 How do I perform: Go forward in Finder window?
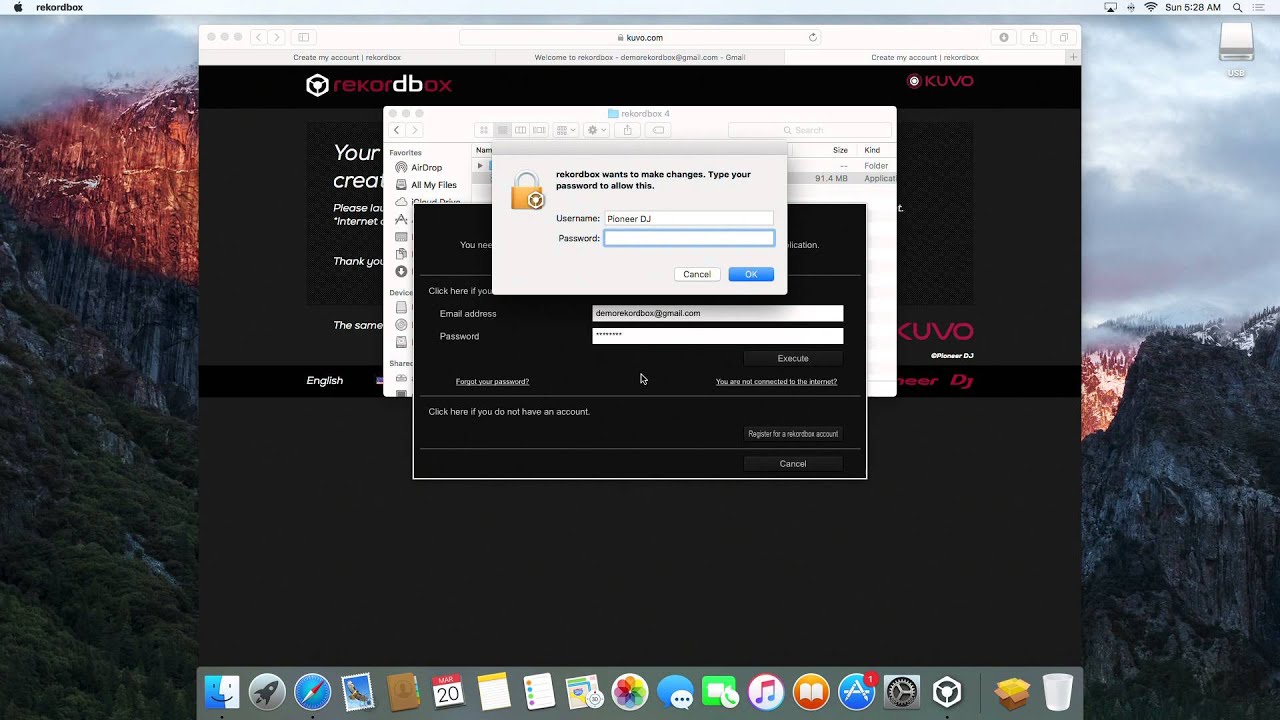tap(415, 130)
